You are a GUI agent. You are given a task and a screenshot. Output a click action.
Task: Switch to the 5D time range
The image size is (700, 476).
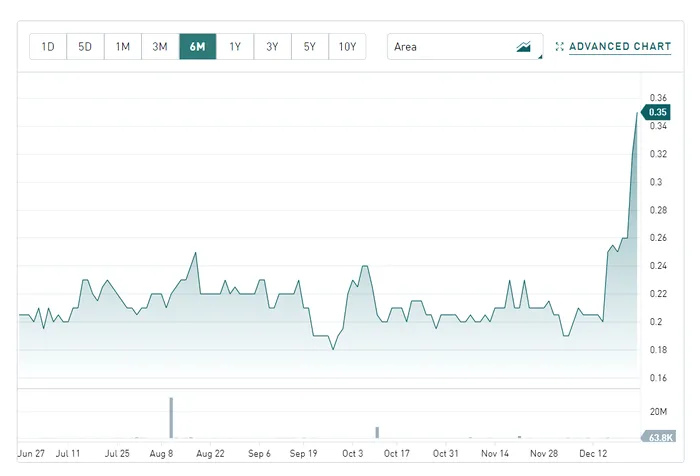85,47
